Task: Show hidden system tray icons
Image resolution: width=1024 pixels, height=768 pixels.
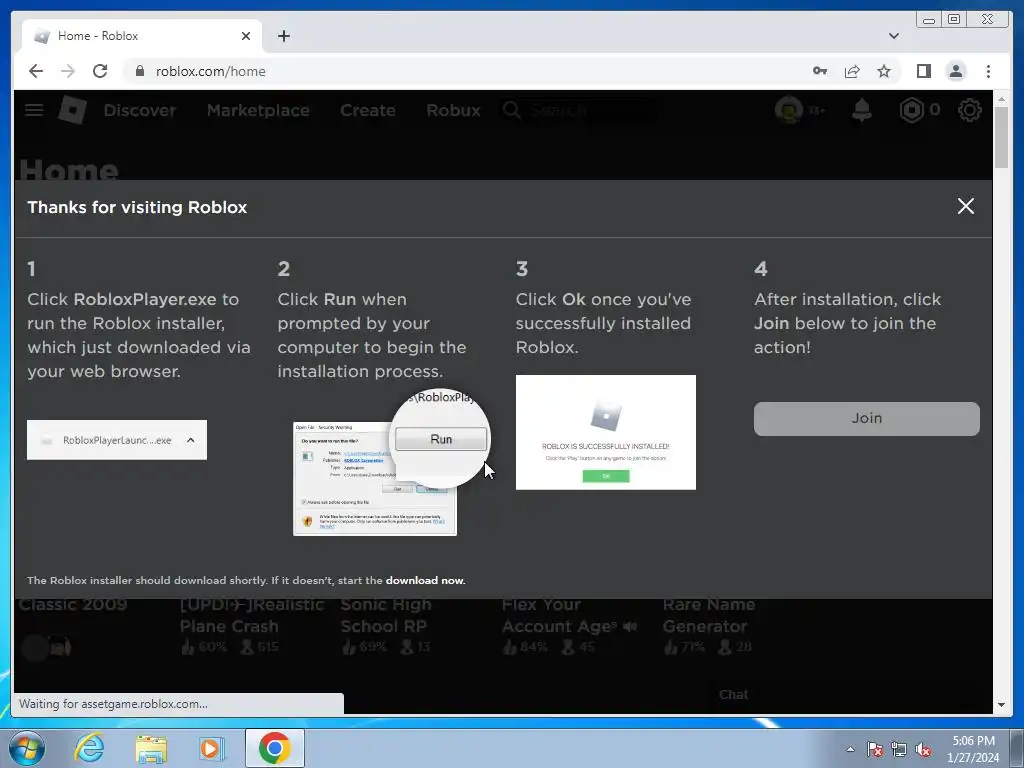Action: point(850,749)
